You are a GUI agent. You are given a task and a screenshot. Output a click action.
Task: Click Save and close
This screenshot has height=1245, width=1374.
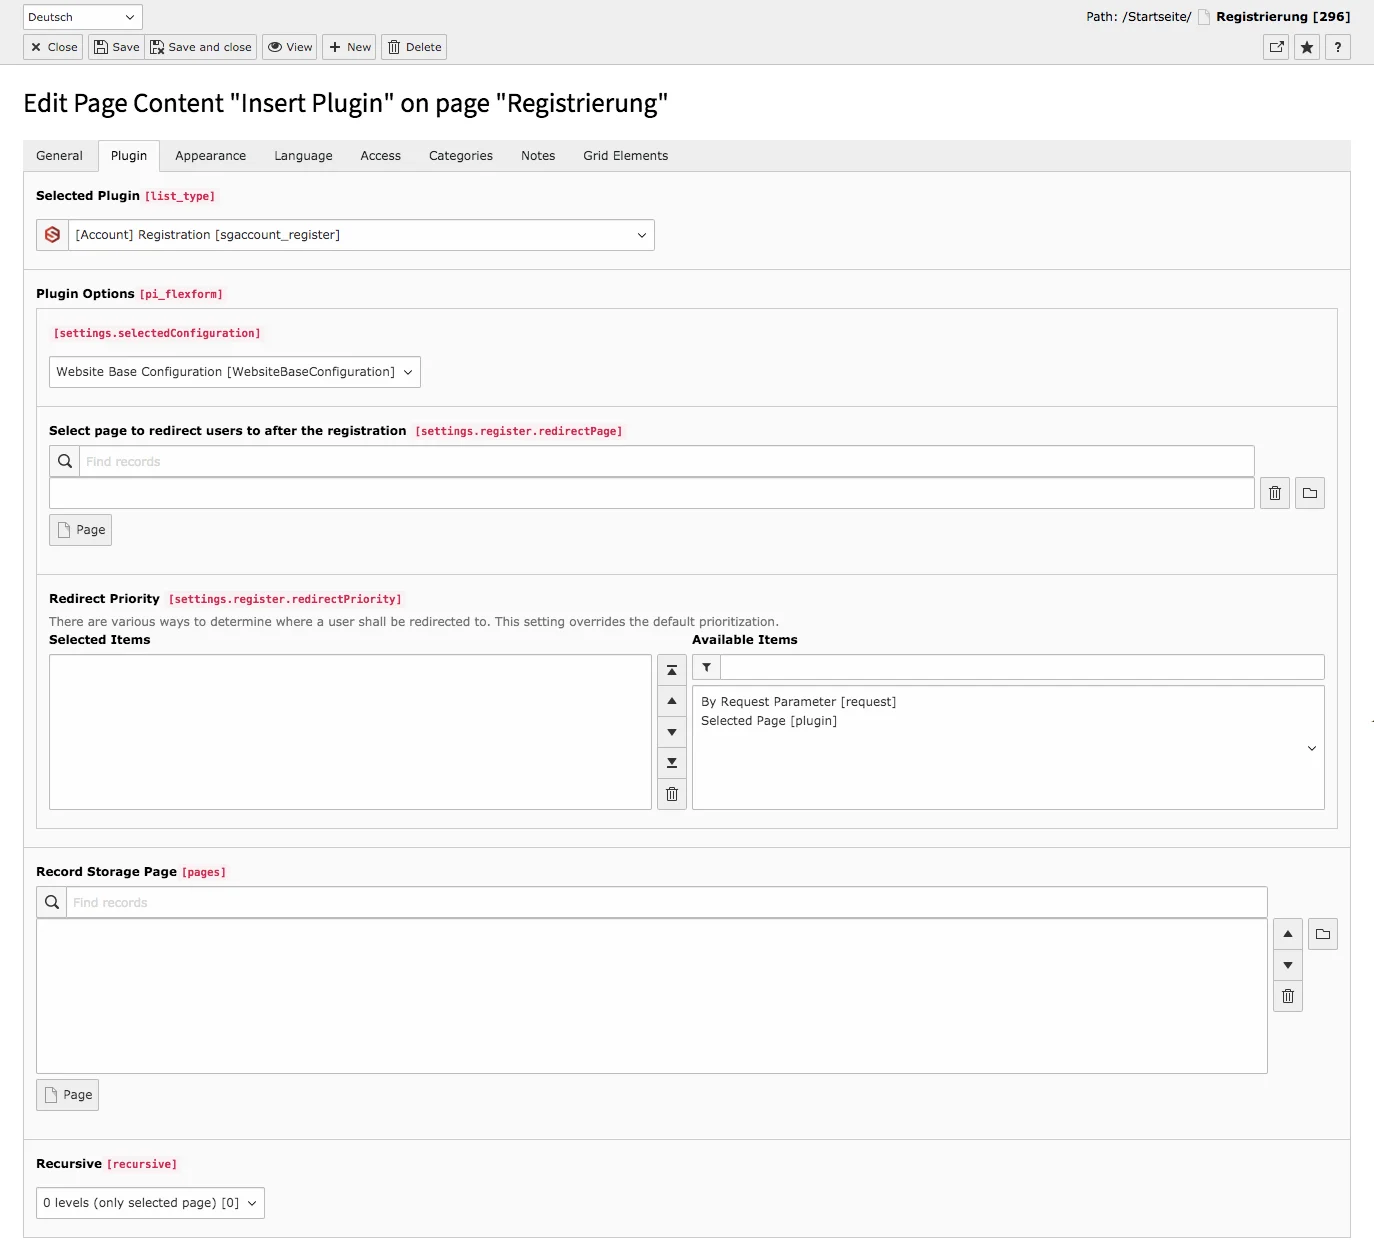point(201,46)
